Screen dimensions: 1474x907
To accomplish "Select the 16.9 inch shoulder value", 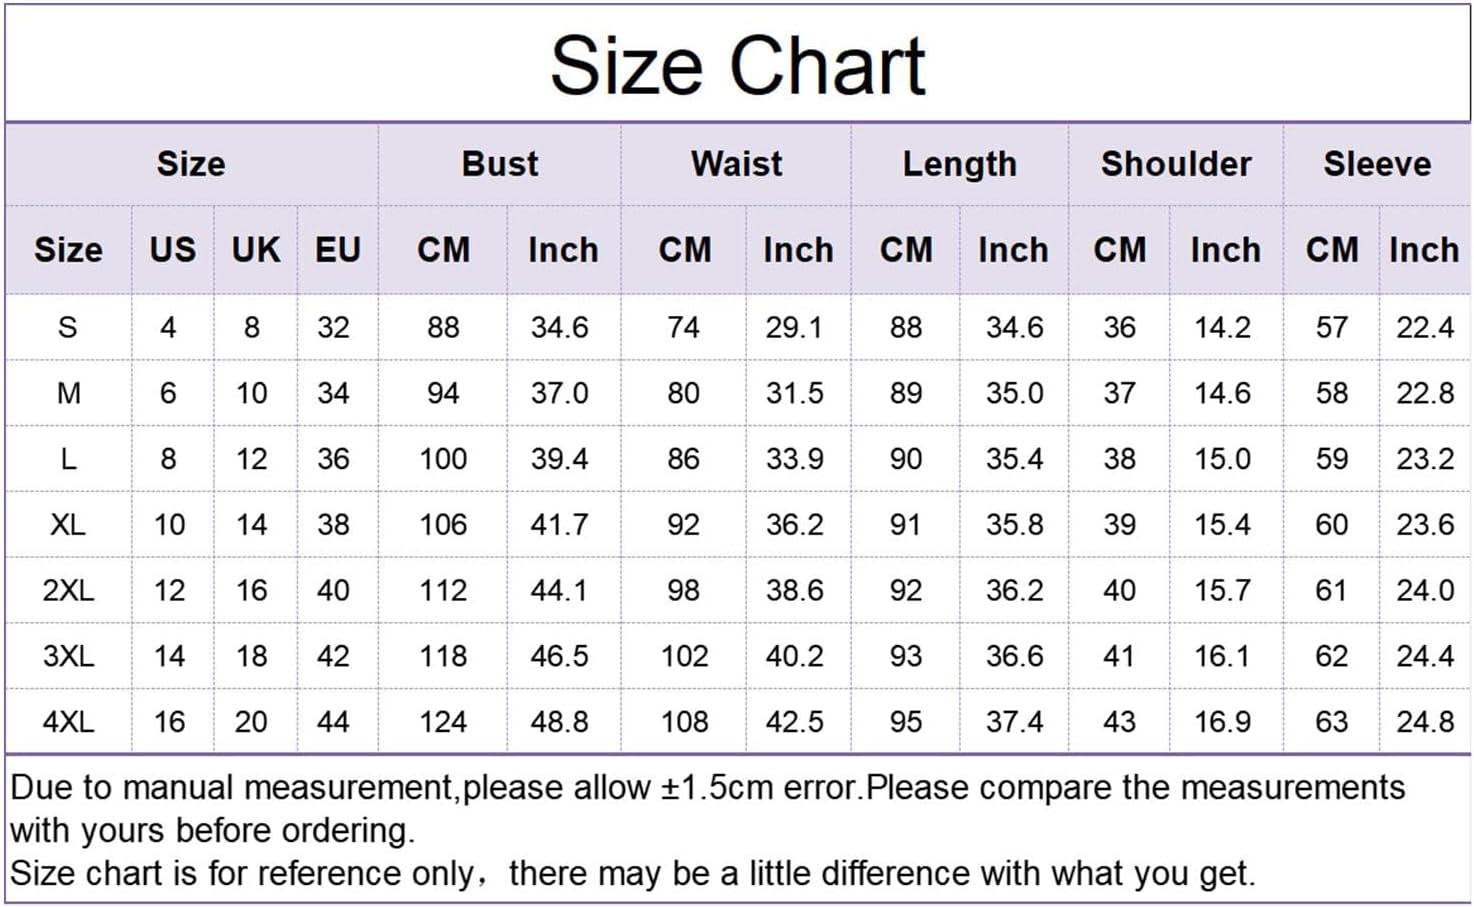I will [1223, 721].
